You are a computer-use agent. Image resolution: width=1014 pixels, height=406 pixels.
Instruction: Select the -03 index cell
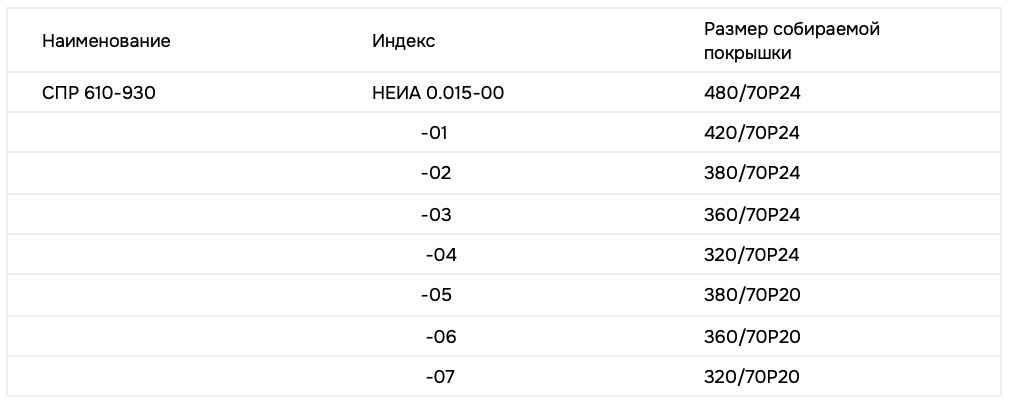click(436, 214)
